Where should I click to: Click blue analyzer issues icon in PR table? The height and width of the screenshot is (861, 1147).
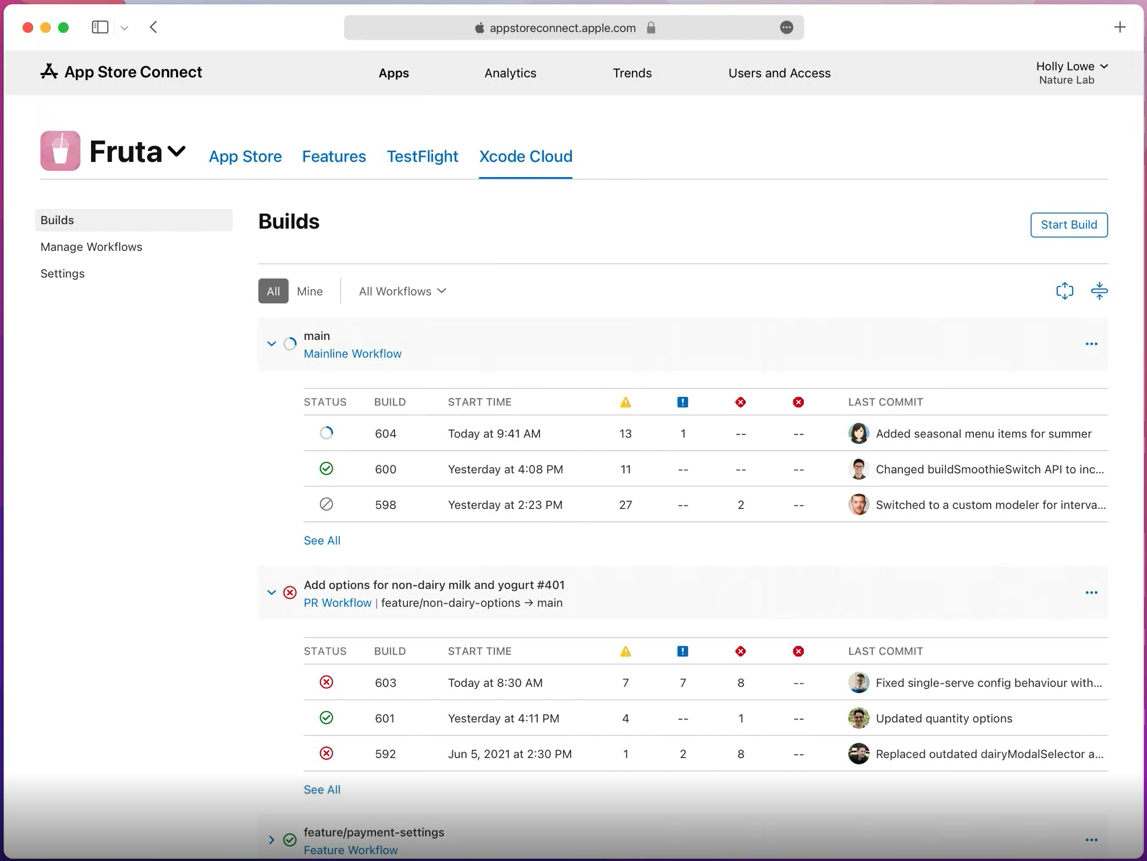(x=682, y=651)
